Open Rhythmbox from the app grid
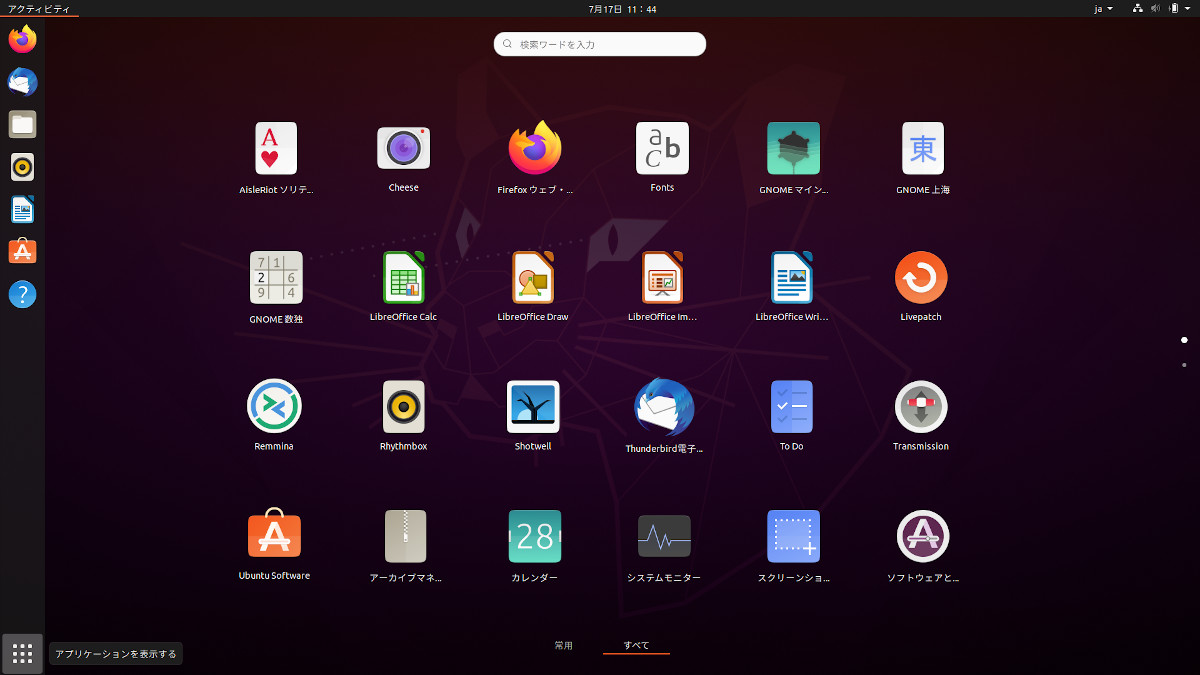The image size is (1200, 675). click(x=403, y=406)
